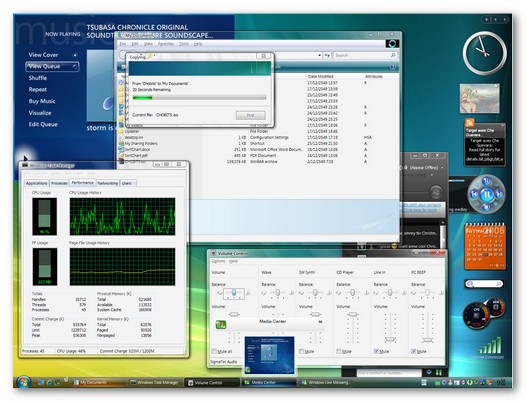Click the Media Center green logo icon
The height and width of the screenshot is (401, 526).
[x=221, y=324]
